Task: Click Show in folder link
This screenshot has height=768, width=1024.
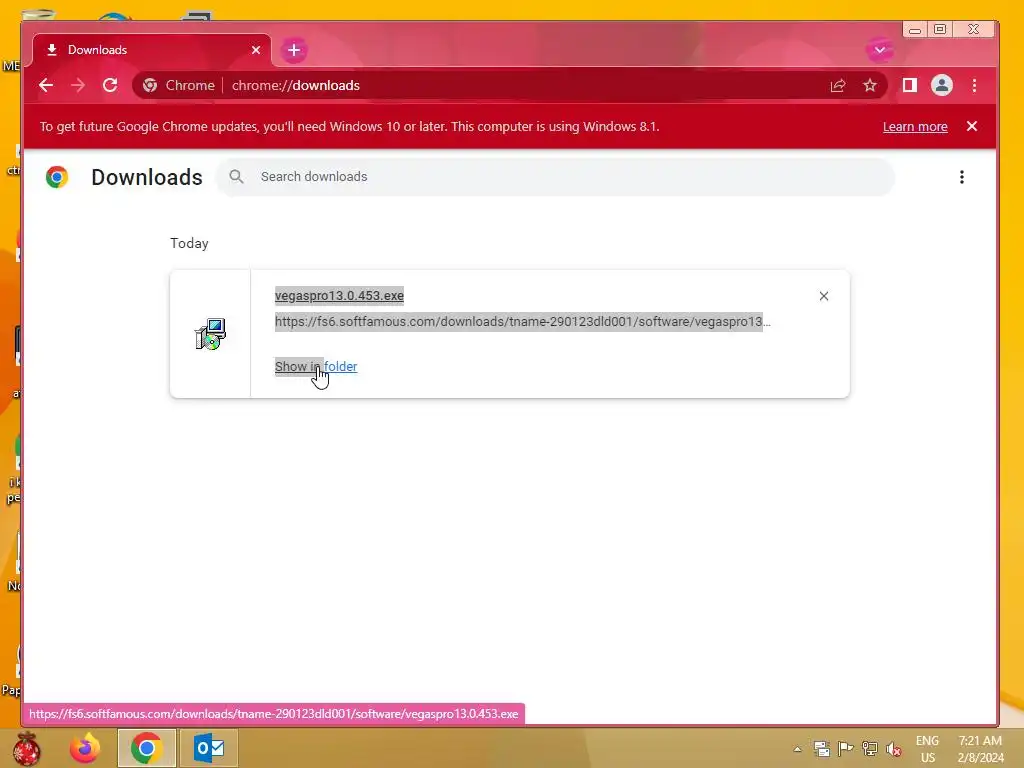Action: [316, 366]
